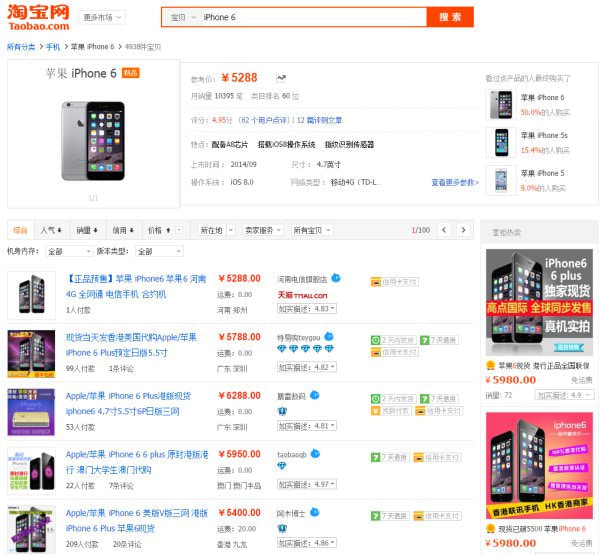
Task: Open the price trend chart icon
Action: tap(281, 78)
